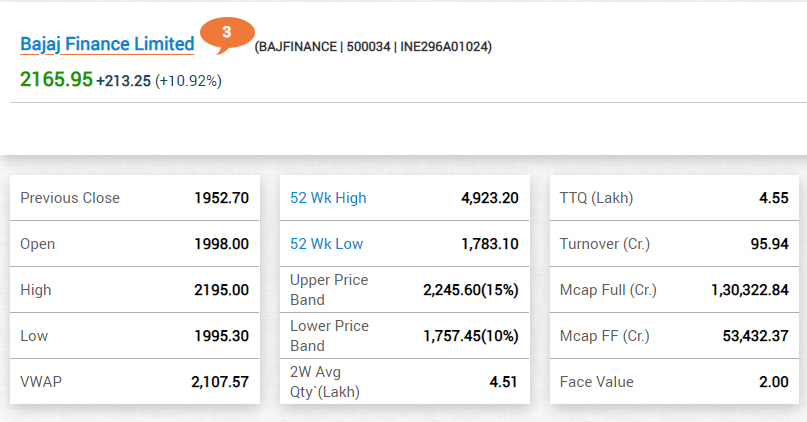Select the Previous Close value 1952.70
This screenshot has width=807, height=422.
pos(221,198)
